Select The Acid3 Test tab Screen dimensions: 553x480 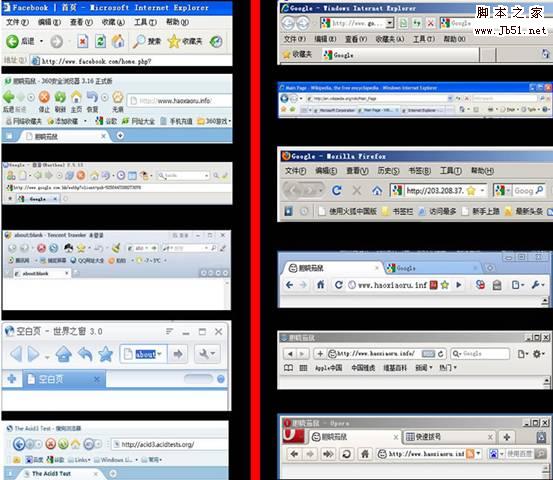60,474
